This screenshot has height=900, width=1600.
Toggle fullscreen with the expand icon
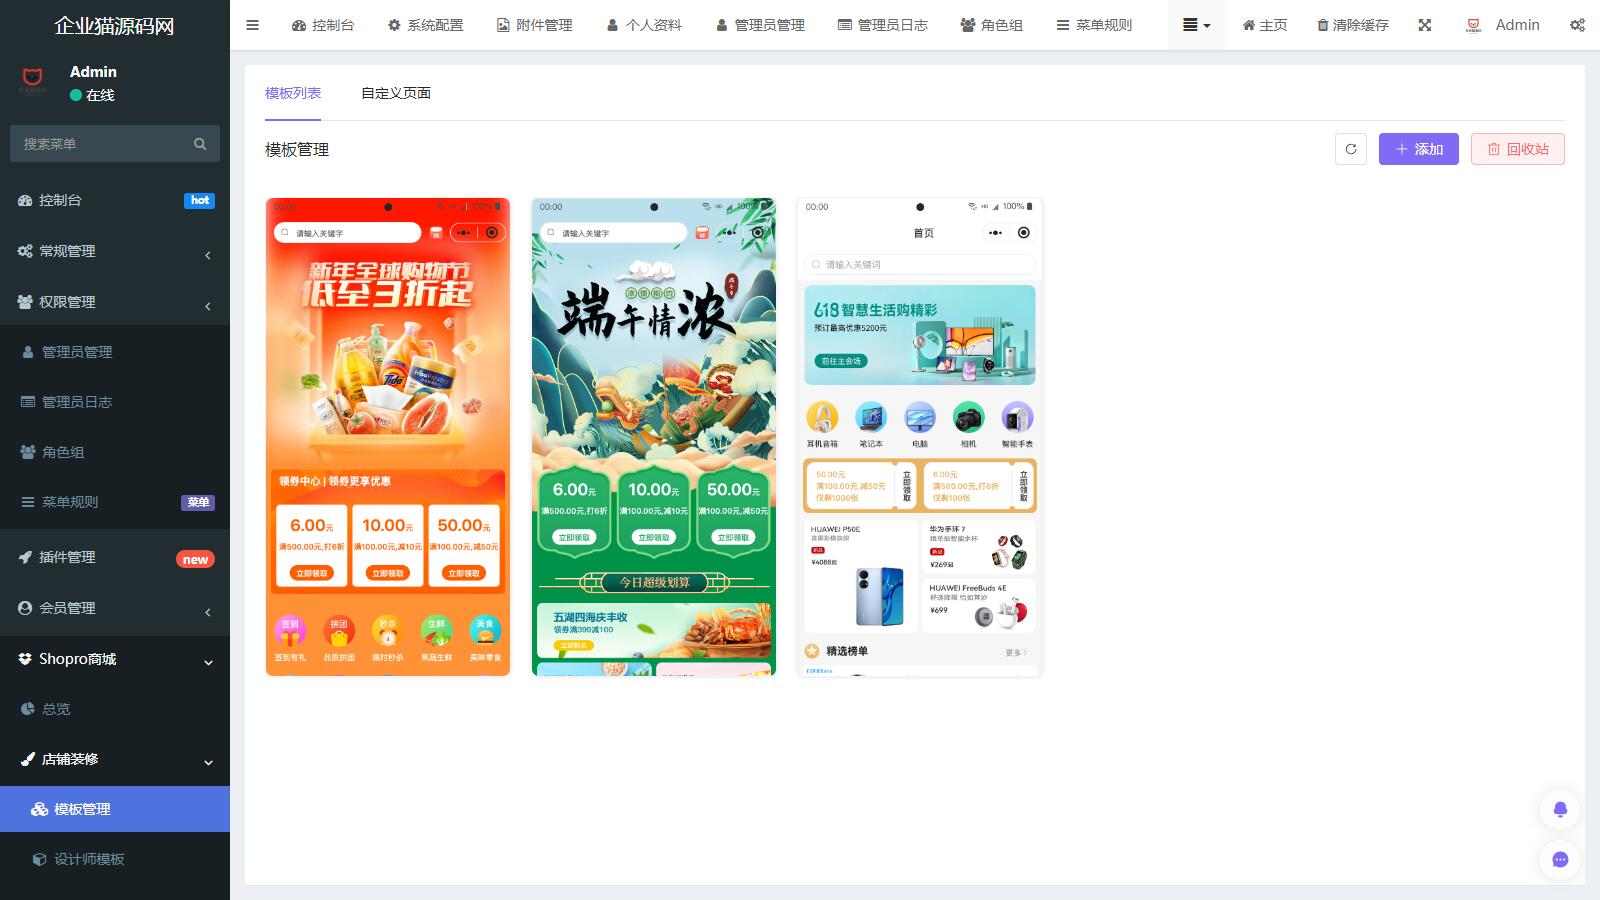click(1424, 25)
